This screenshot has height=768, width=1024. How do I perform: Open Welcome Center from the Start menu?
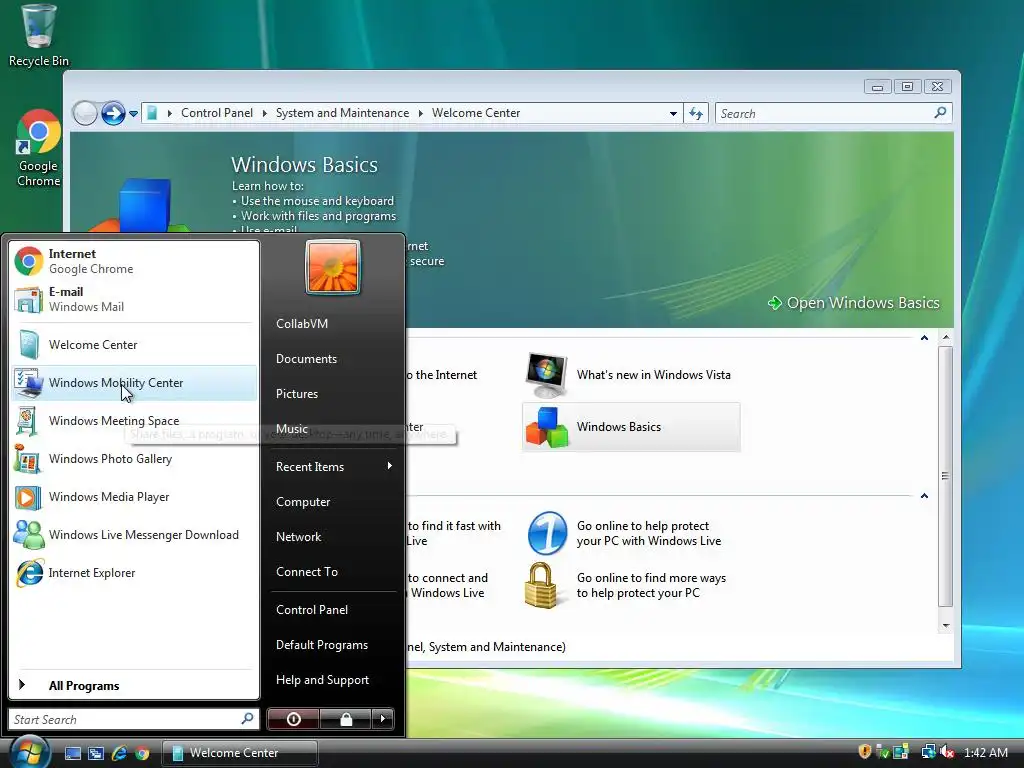click(x=134, y=345)
